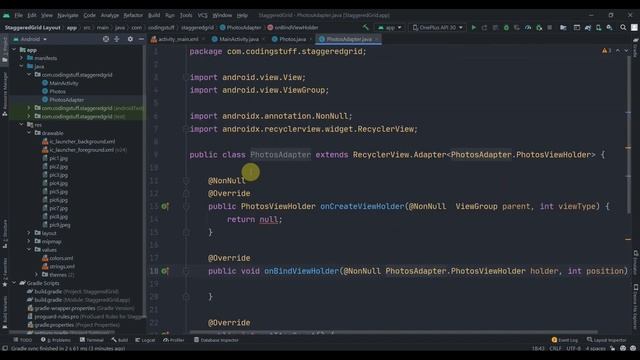
Task: Open the Build menu
Action: pos(154,15)
